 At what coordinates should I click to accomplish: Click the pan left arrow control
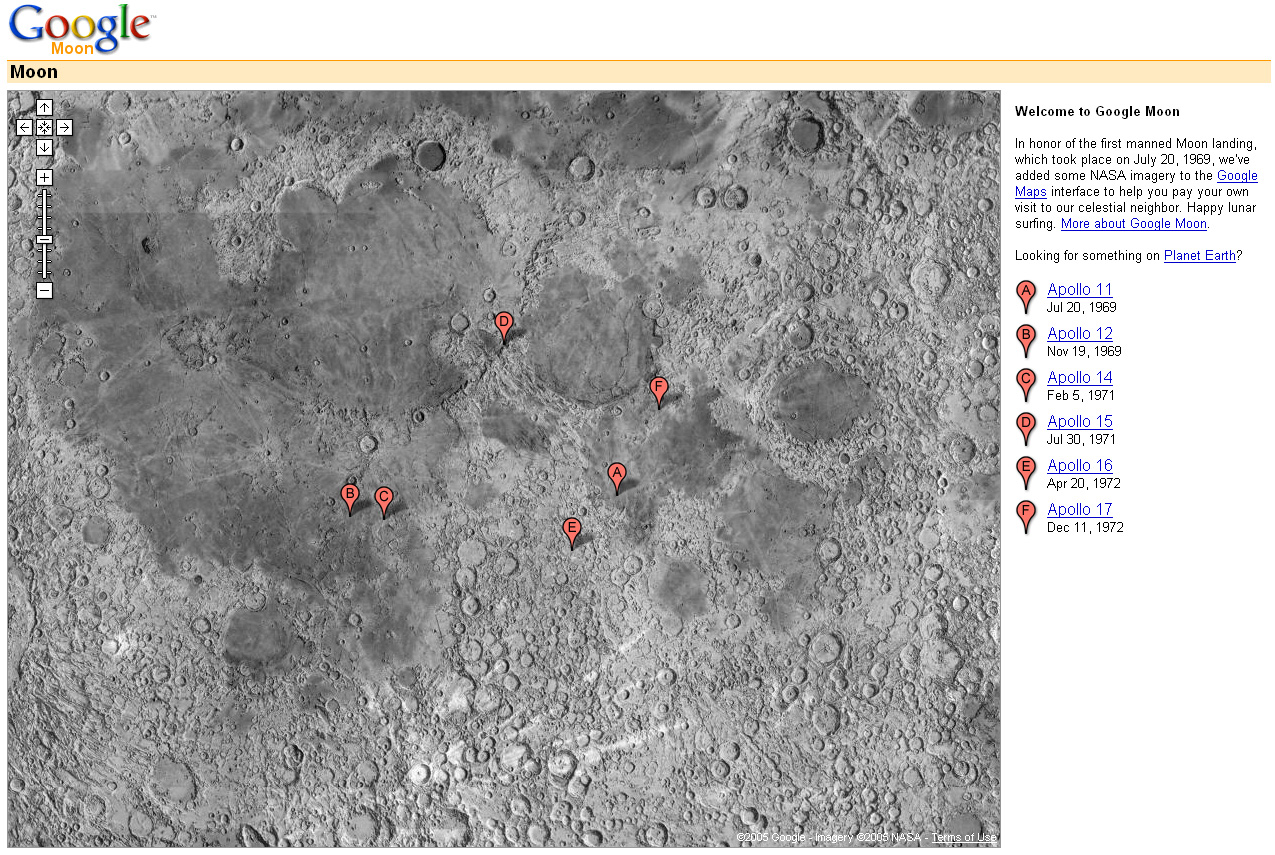click(25, 127)
